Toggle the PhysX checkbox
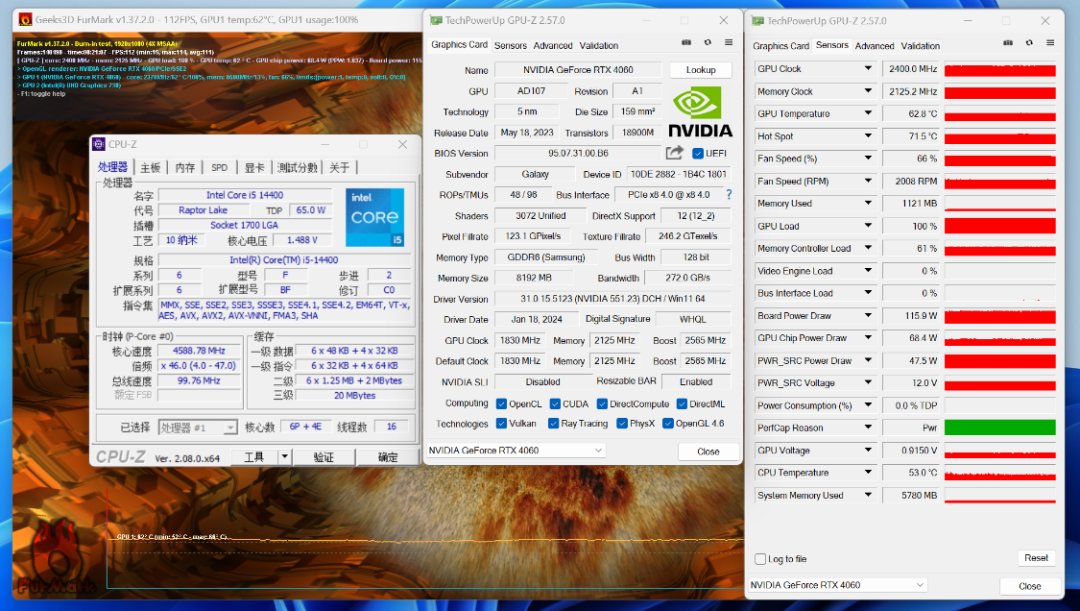Image resolution: width=1080 pixels, height=611 pixels. 622,424
